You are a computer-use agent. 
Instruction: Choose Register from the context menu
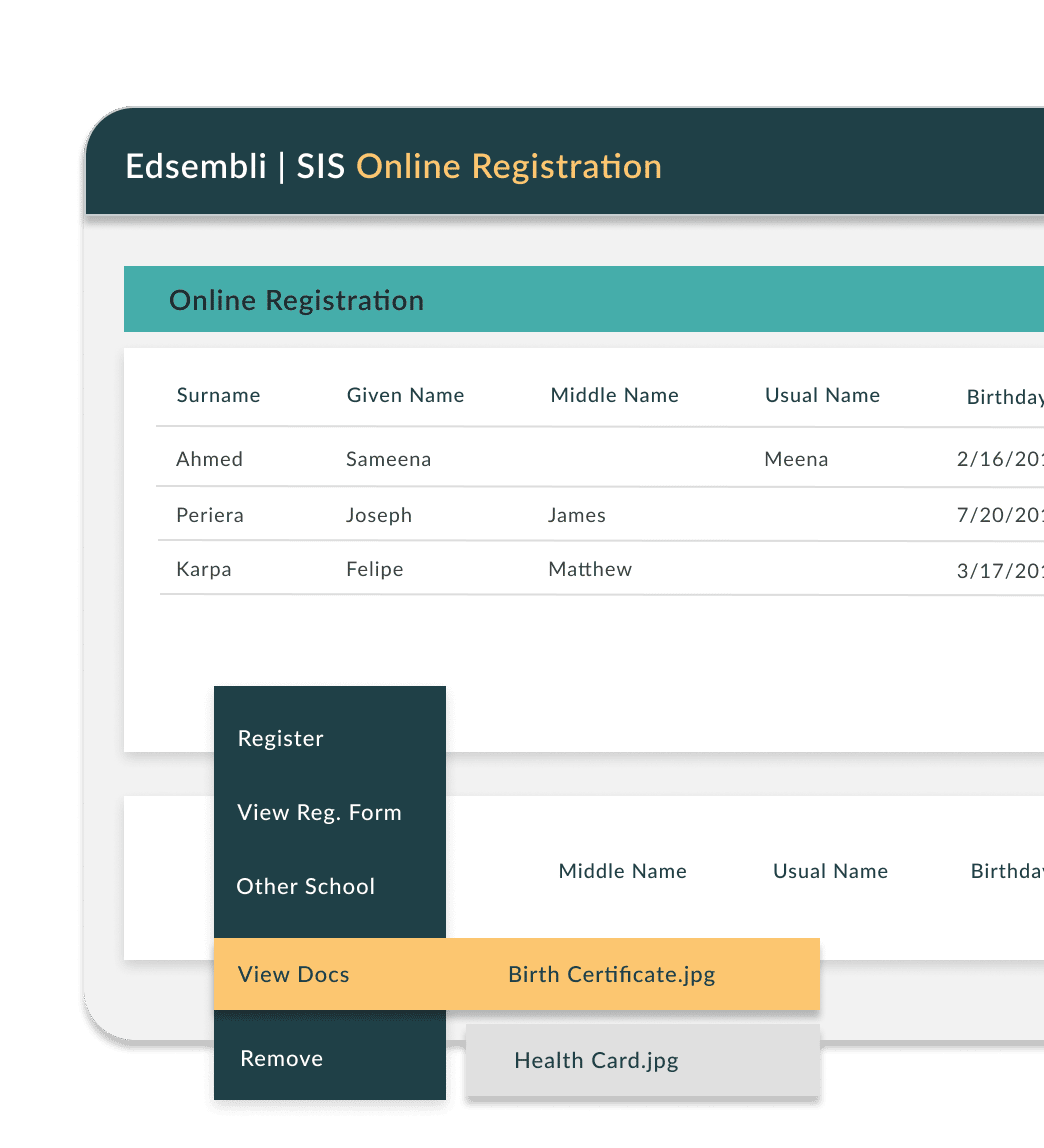[x=280, y=739]
